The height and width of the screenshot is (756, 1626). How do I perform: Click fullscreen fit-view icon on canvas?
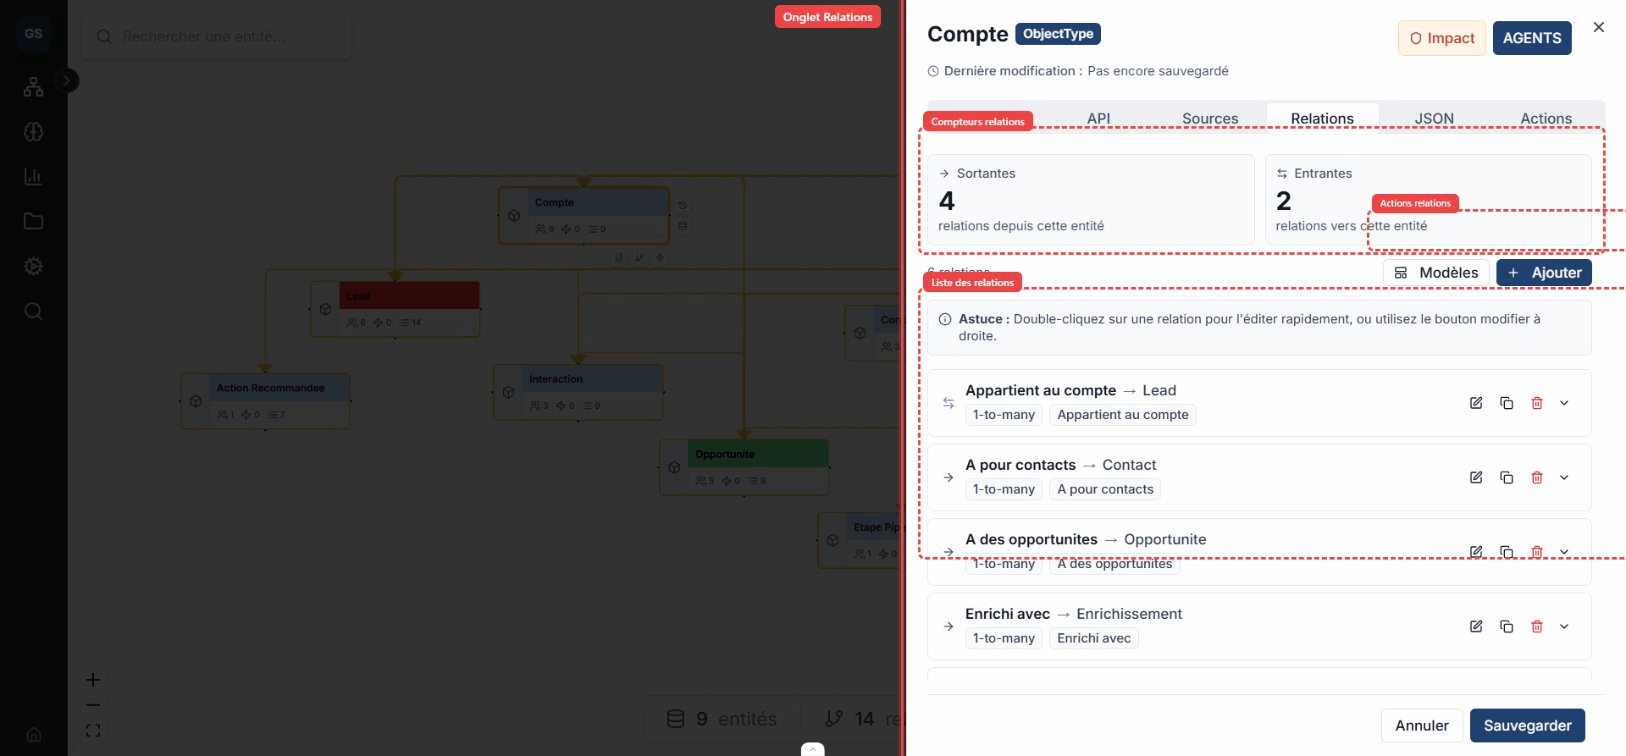93,731
